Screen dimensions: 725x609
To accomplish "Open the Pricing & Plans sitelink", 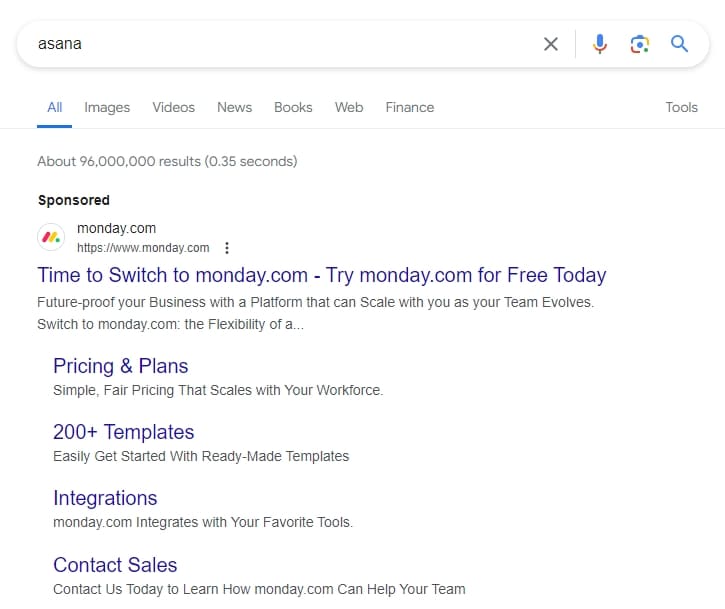I will pyautogui.click(x=120, y=366).
